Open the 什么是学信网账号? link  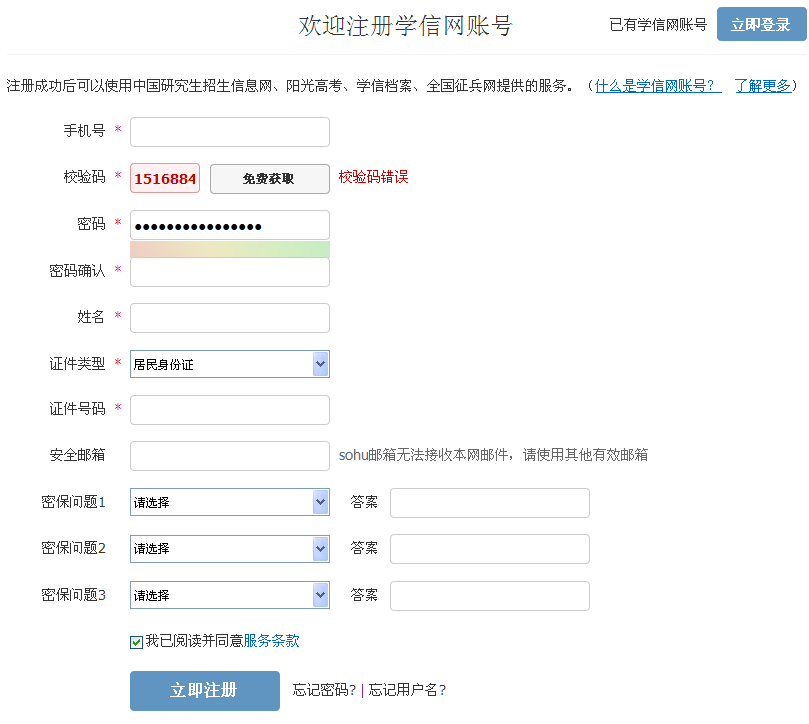[658, 86]
